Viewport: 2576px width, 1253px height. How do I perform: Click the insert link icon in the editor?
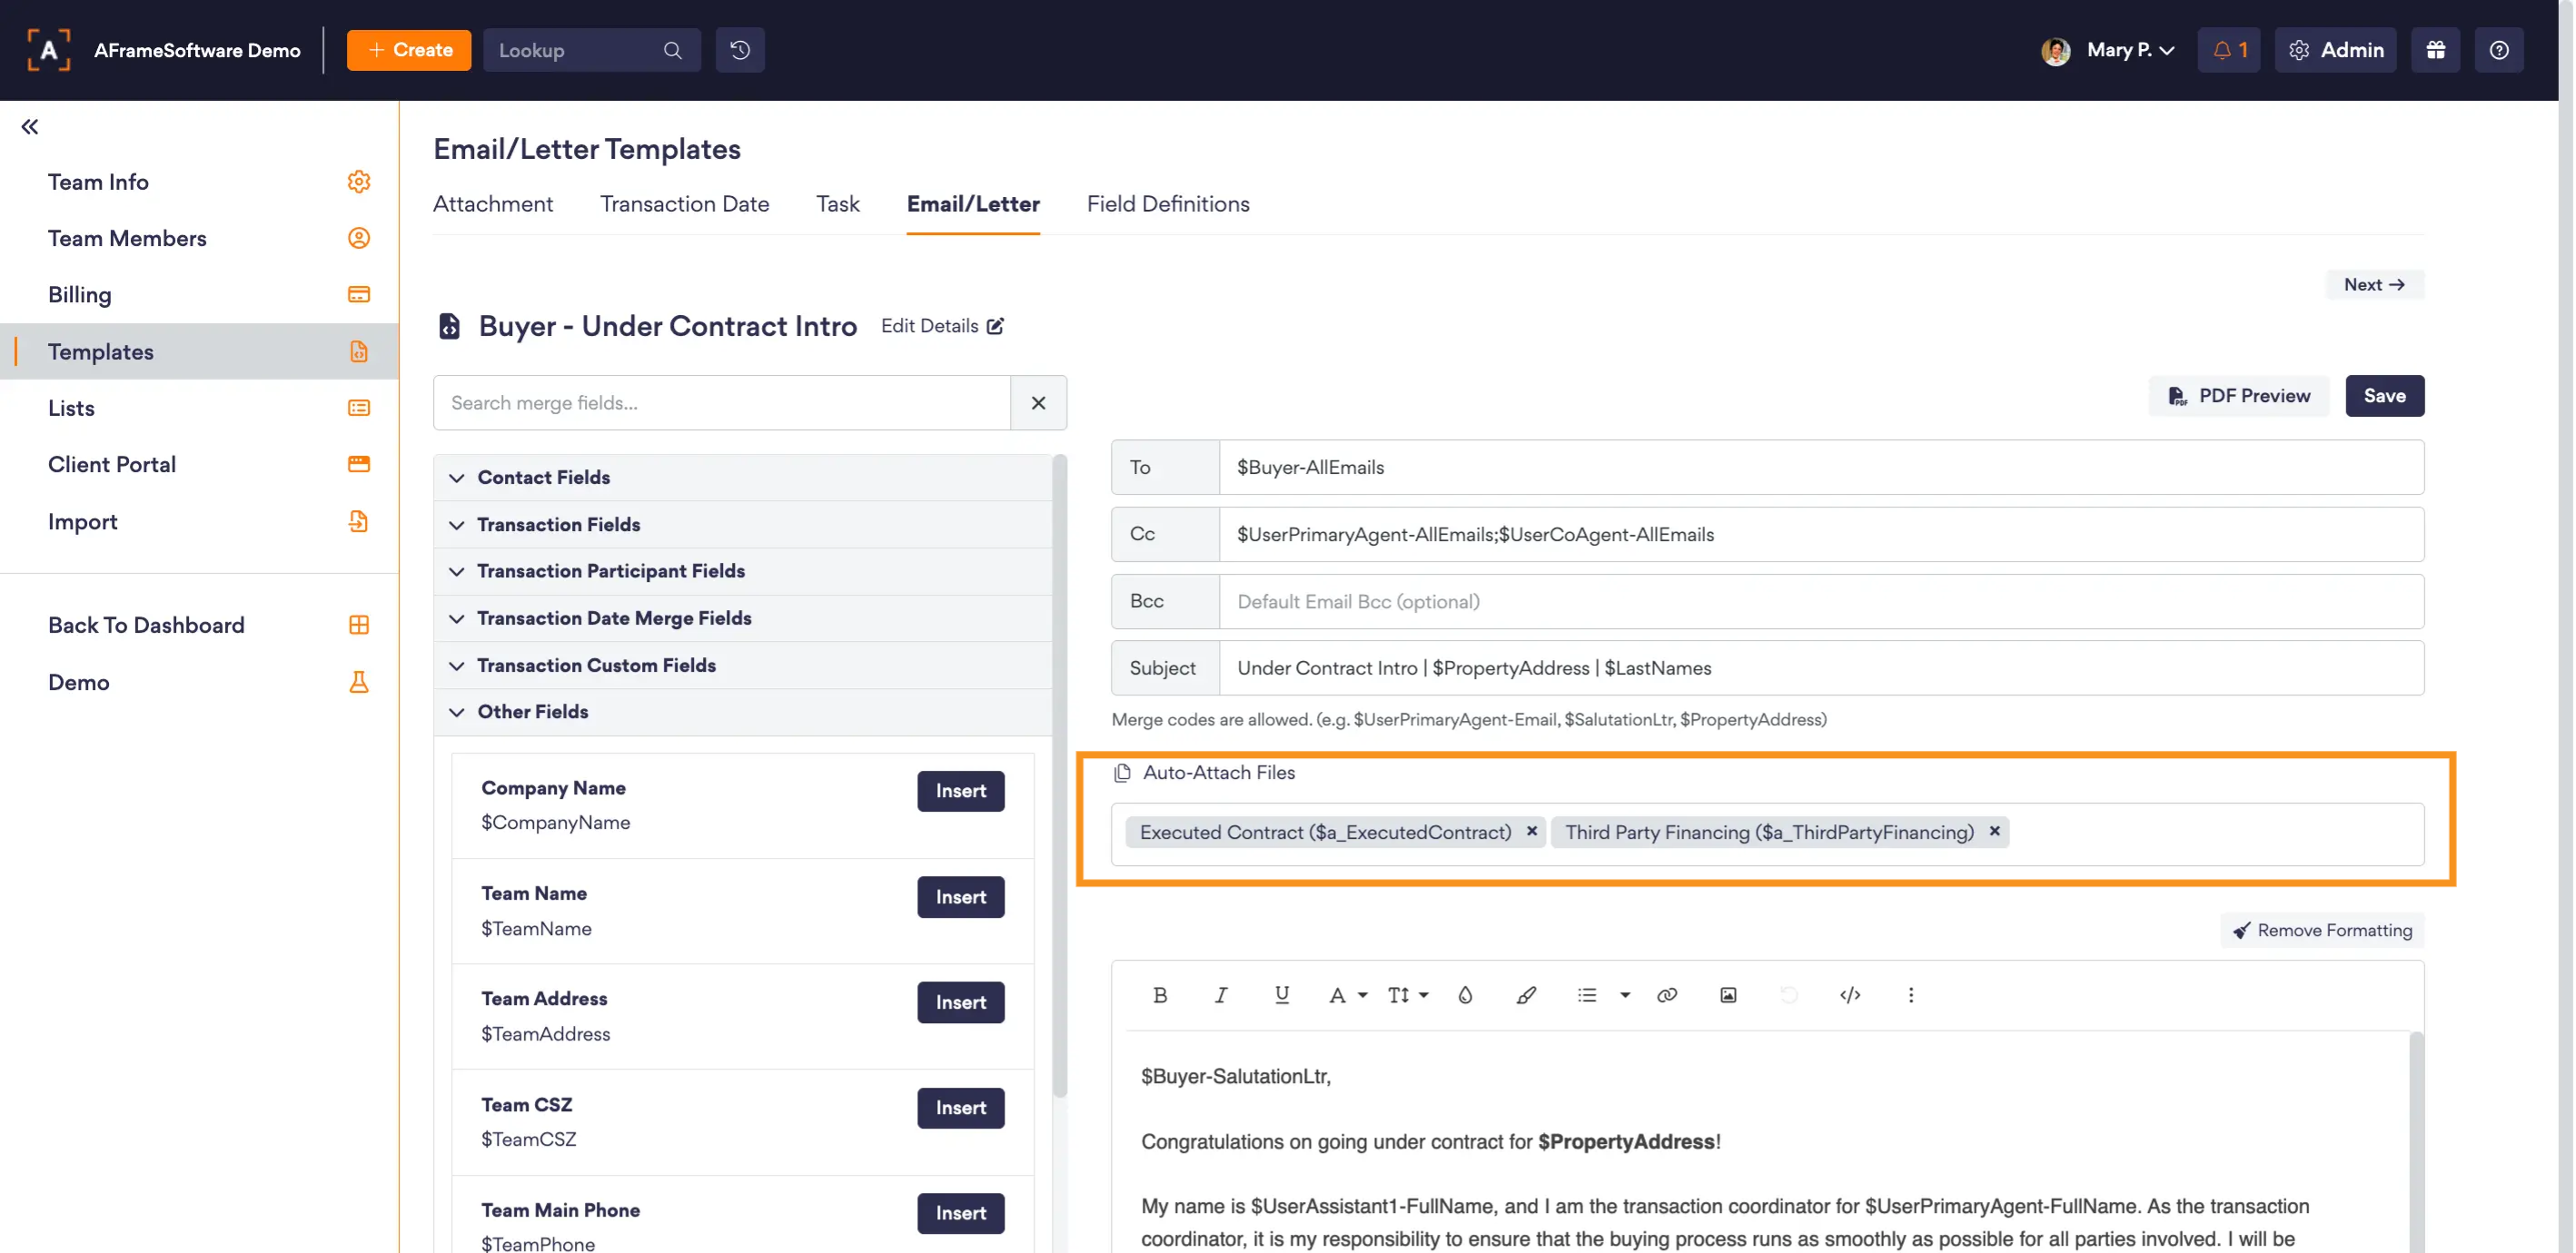click(1666, 995)
